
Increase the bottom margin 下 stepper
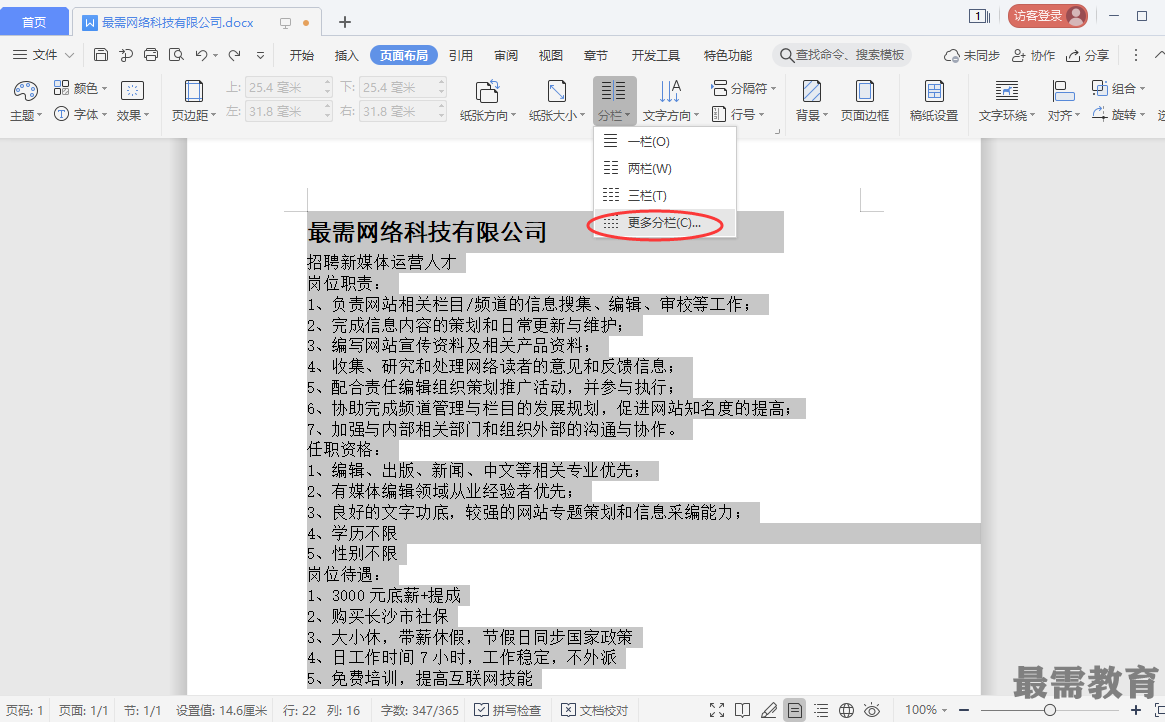coord(441,82)
